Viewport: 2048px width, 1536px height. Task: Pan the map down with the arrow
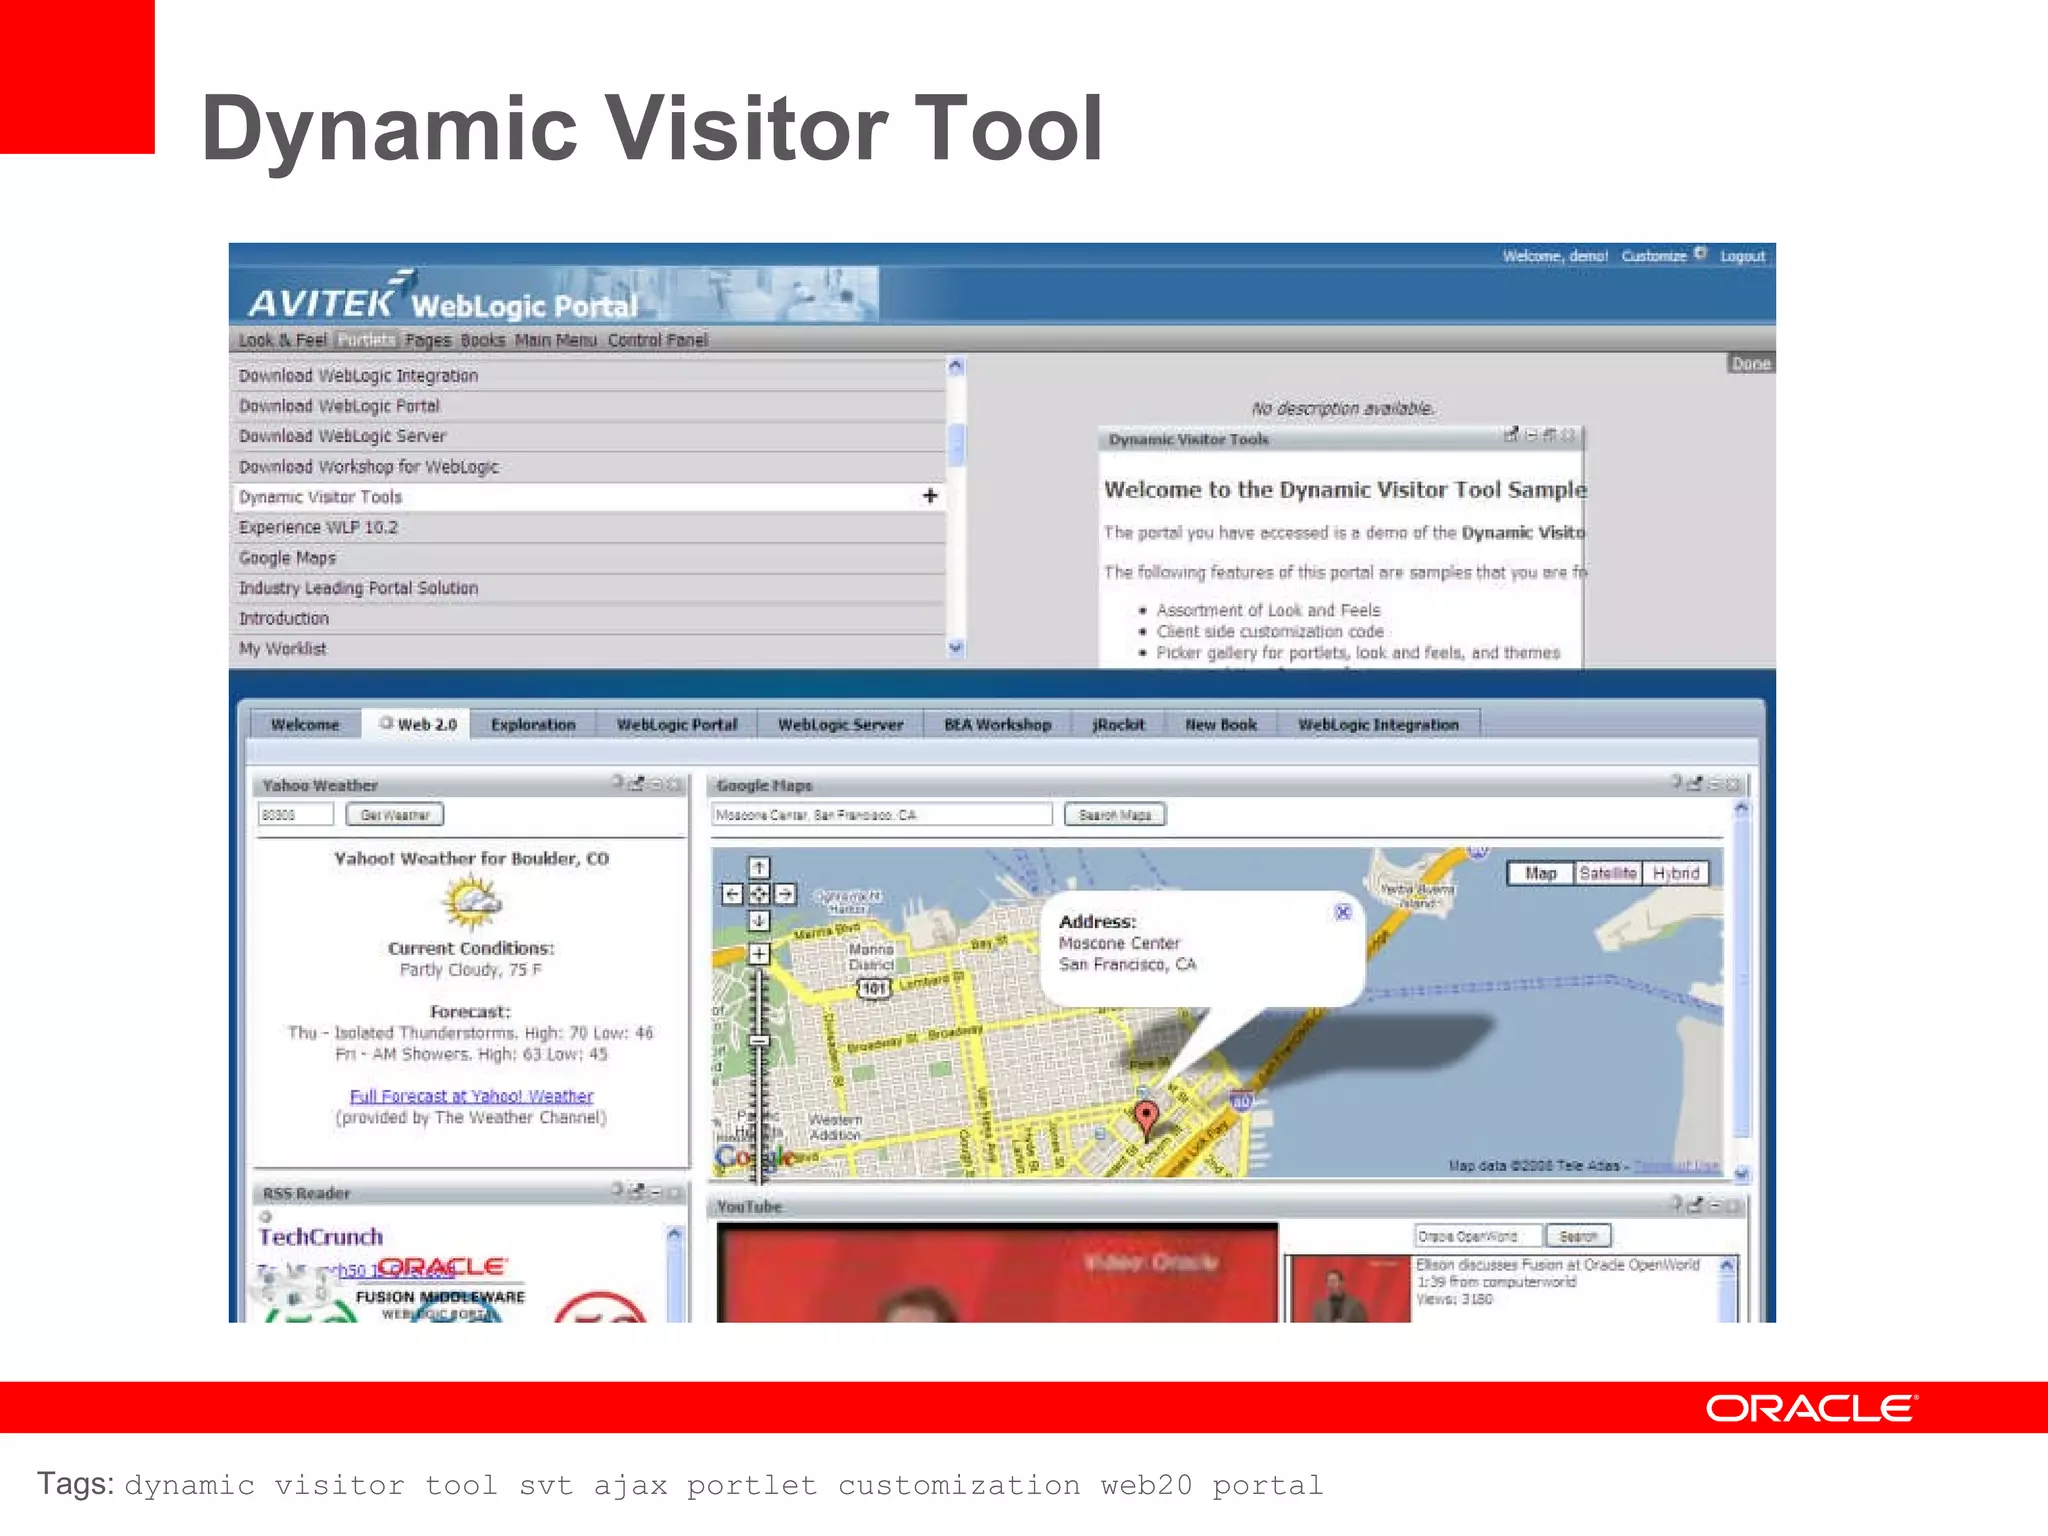coord(759,920)
